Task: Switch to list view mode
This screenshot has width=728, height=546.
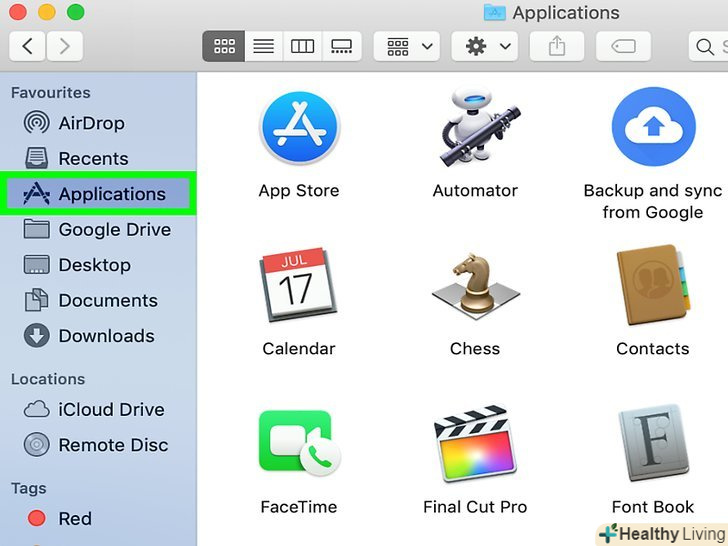Action: point(263,46)
